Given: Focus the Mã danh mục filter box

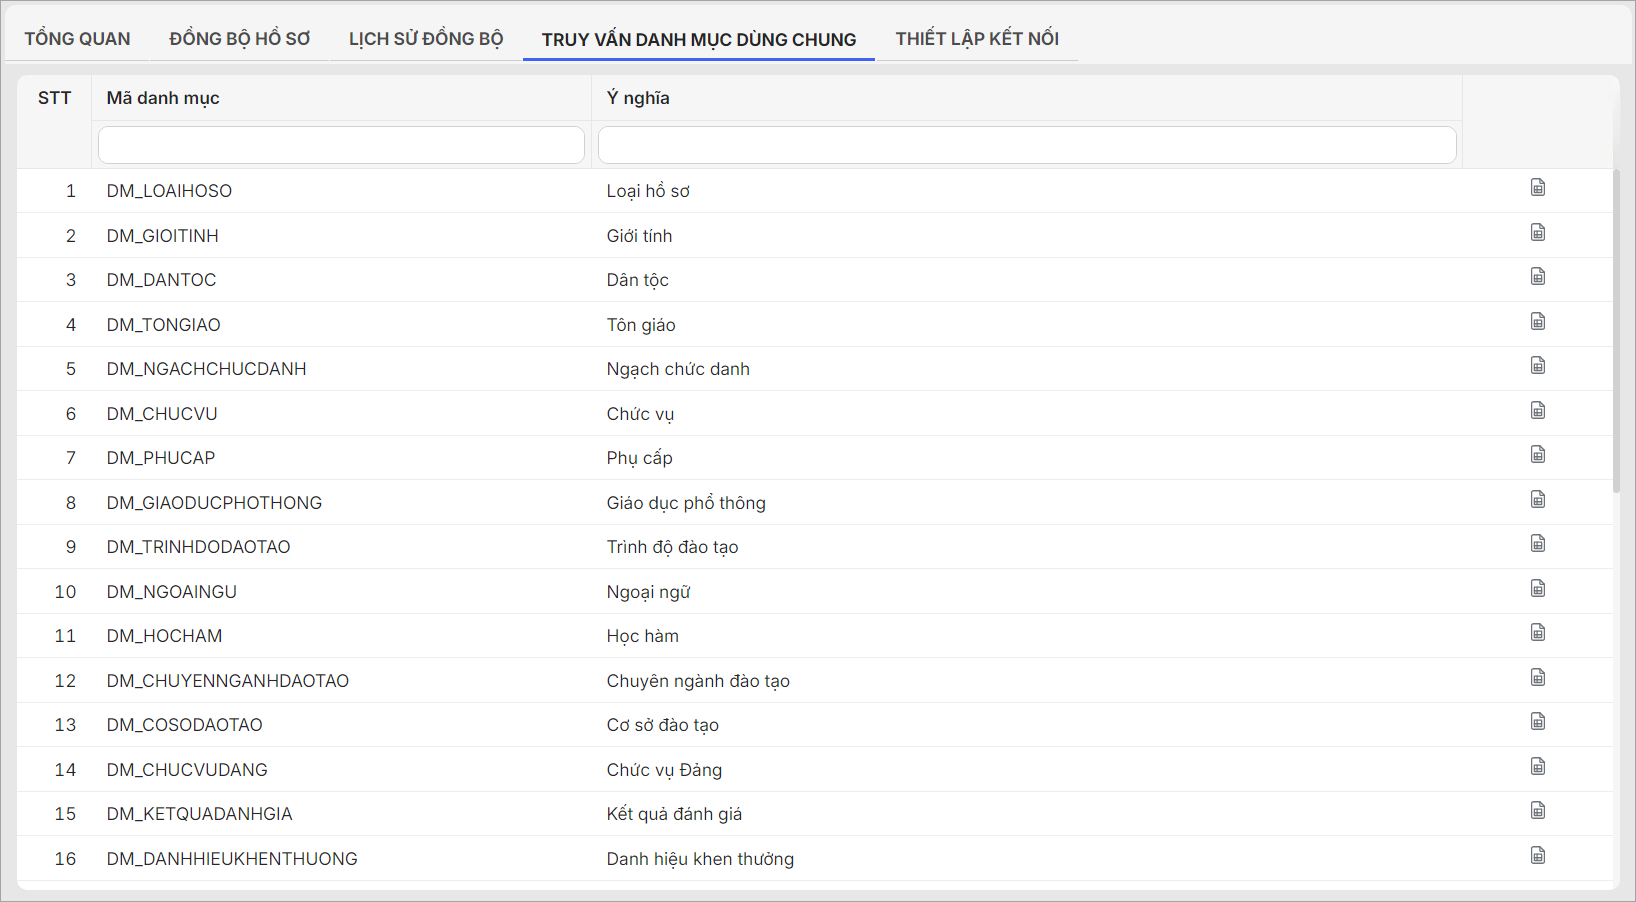Looking at the screenshot, I should pos(341,145).
